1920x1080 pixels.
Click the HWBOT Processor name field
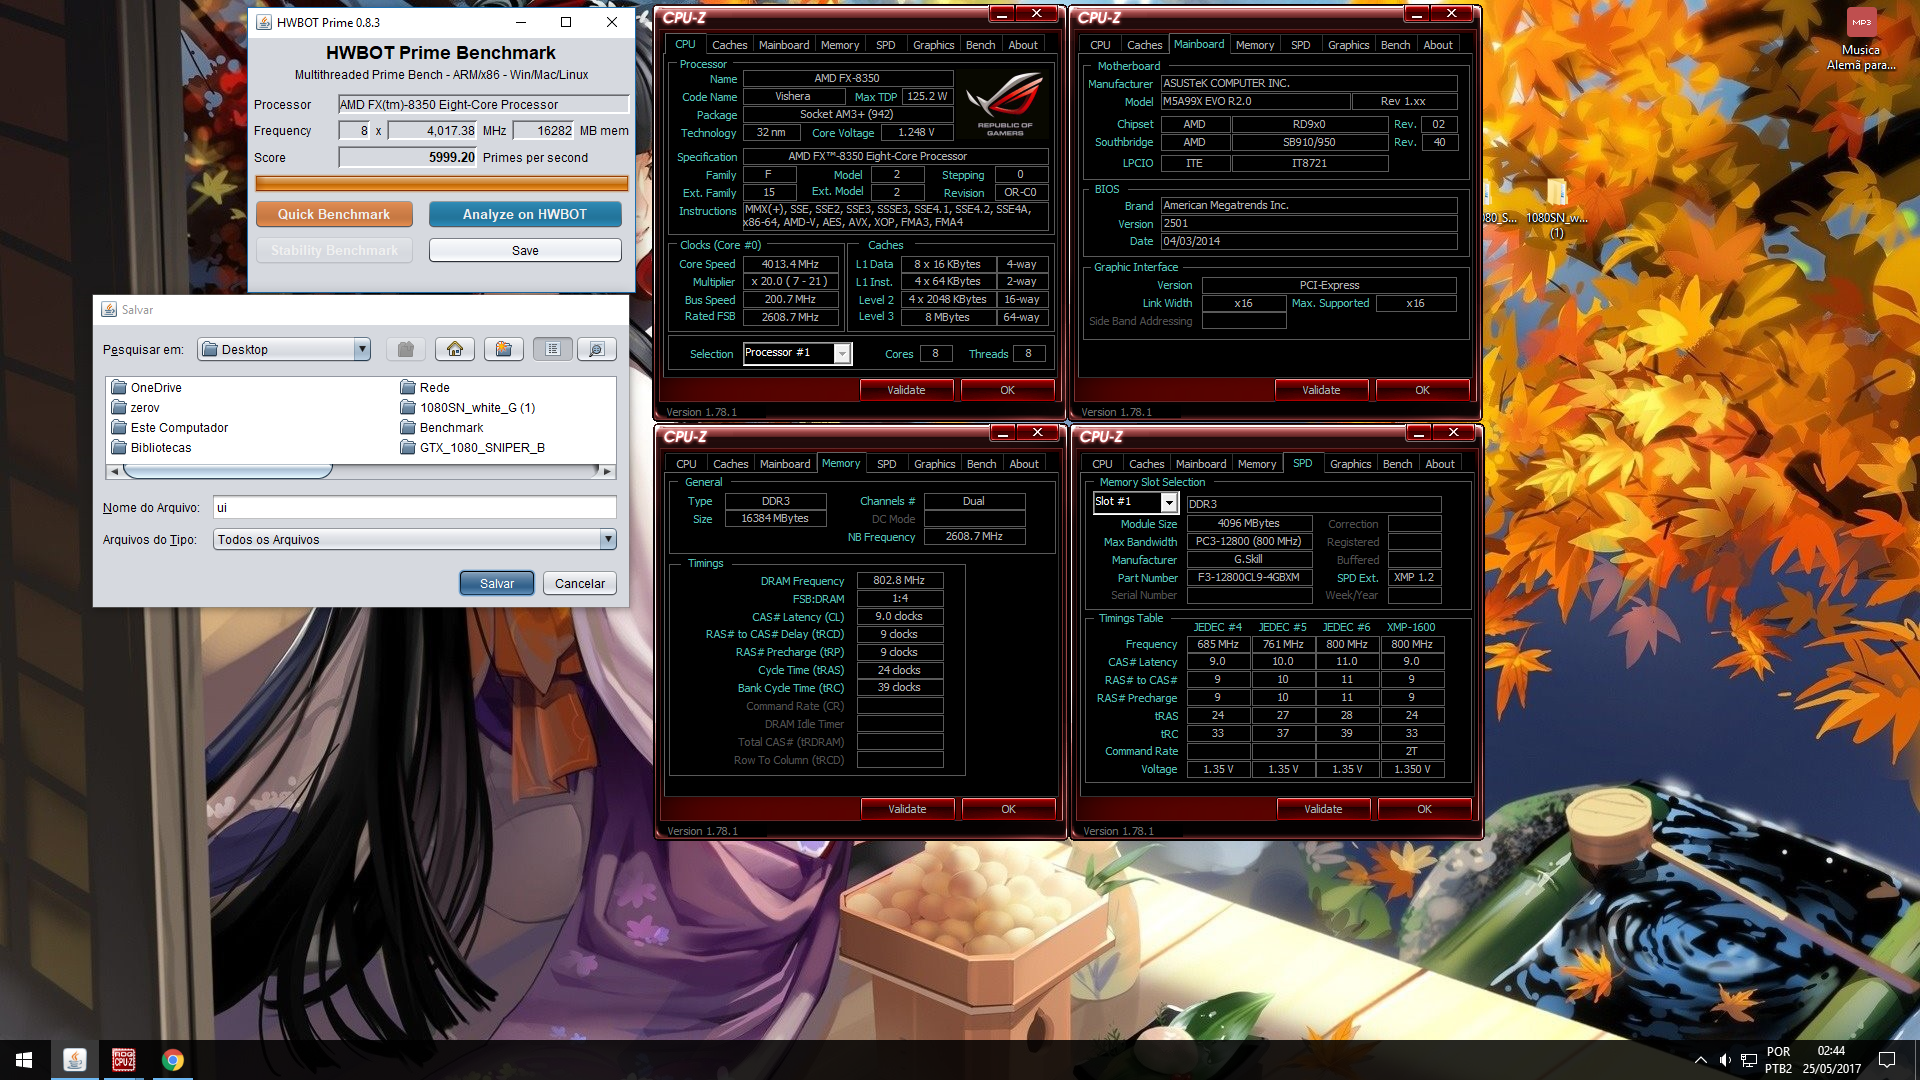click(x=483, y=104)
